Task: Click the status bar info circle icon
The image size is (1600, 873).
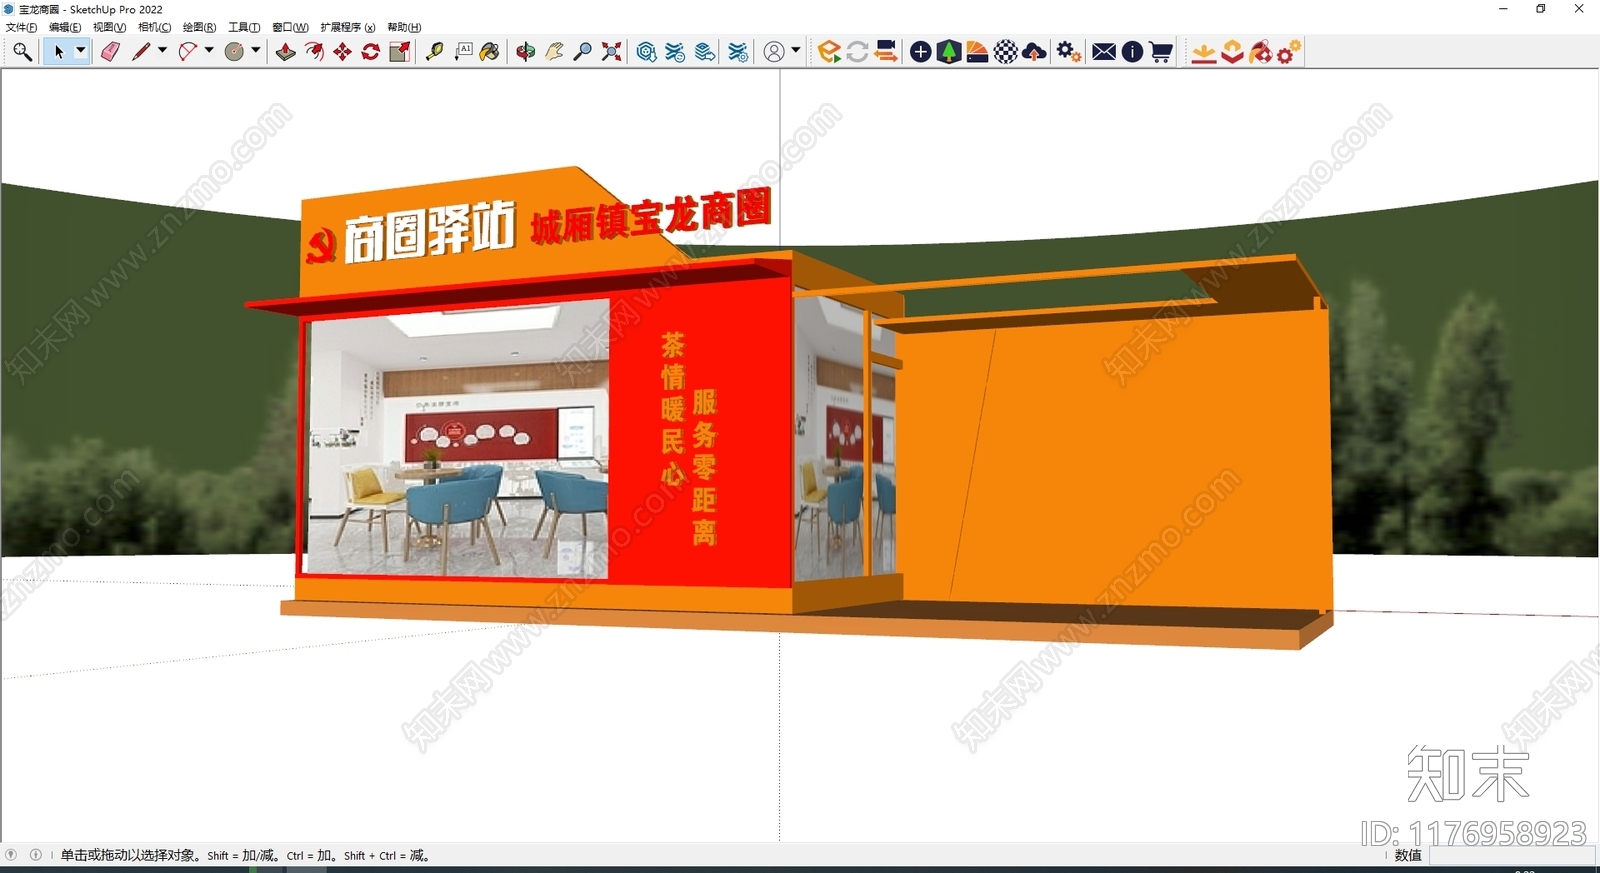Action: click(36, 855)
